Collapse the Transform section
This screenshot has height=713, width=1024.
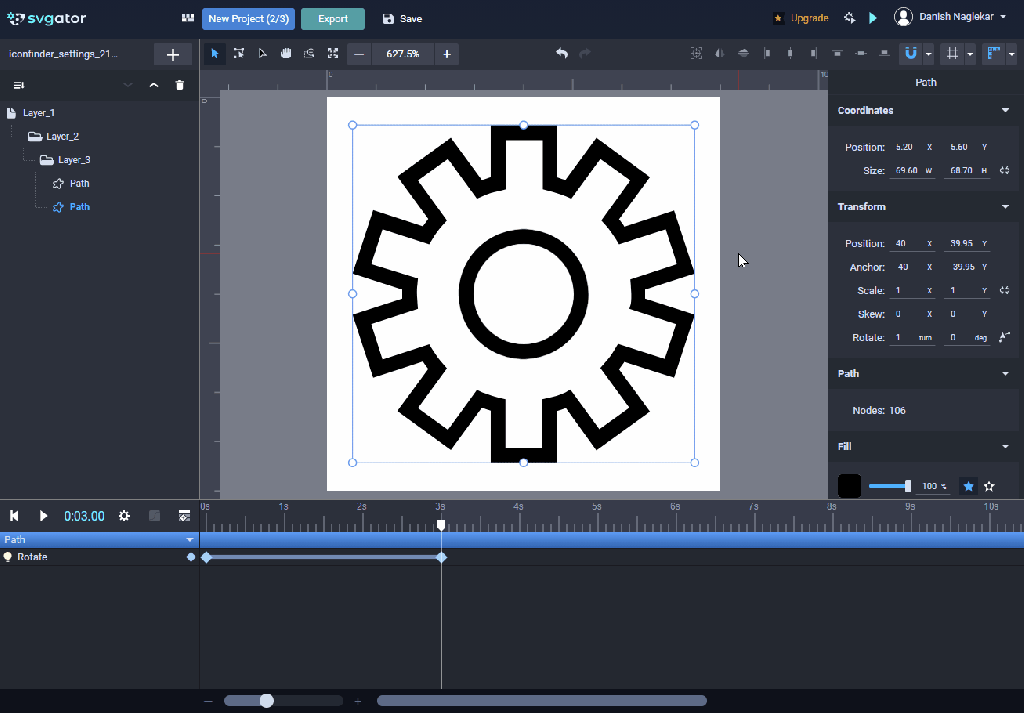pyautogui.click(x=1005, y=207)
